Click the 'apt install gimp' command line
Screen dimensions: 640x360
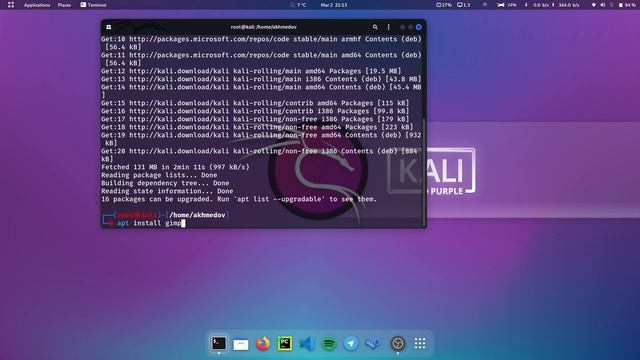149,223
